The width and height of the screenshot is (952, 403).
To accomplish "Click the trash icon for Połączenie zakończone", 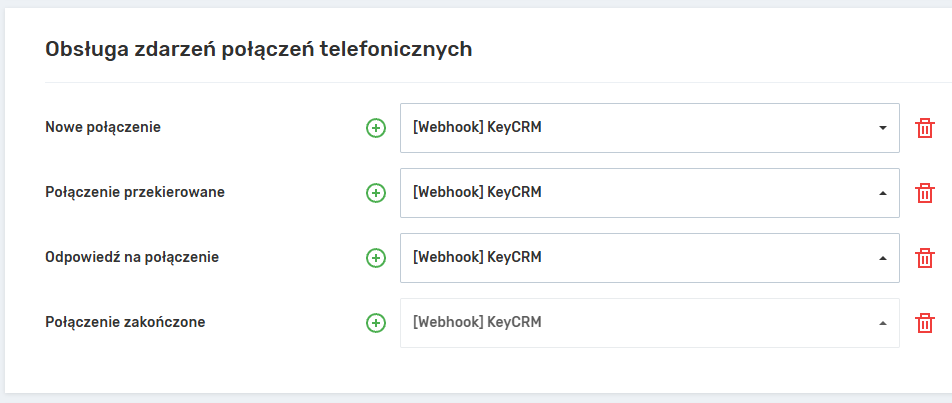I will (x=926, y=323).
